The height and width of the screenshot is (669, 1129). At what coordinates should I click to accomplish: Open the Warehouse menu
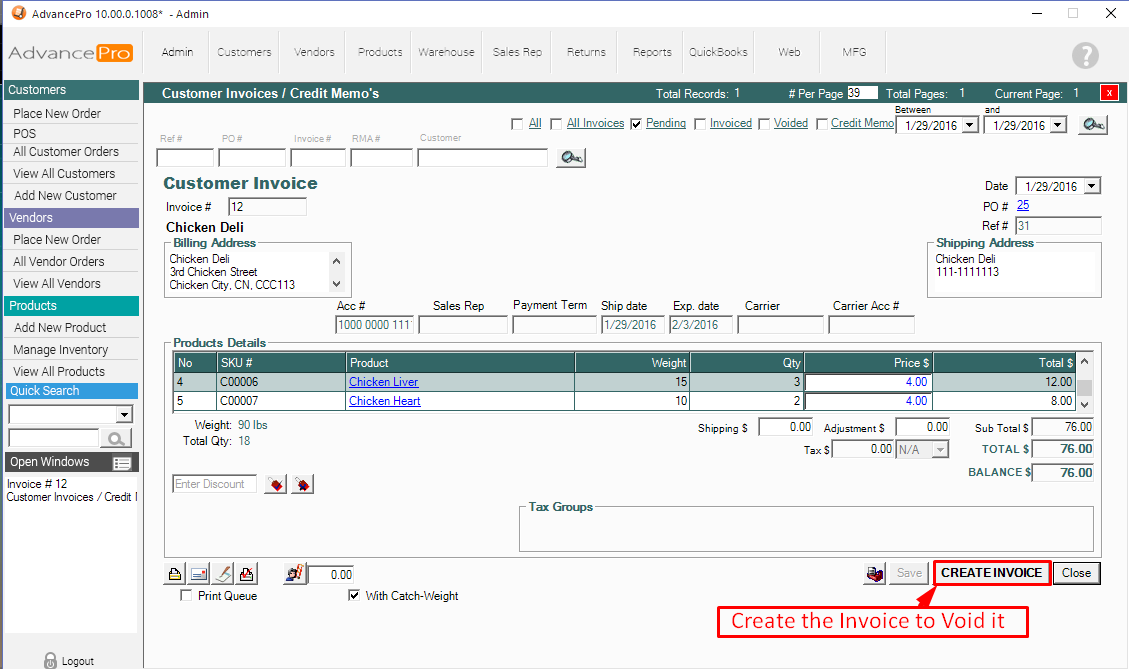(446, 52)
